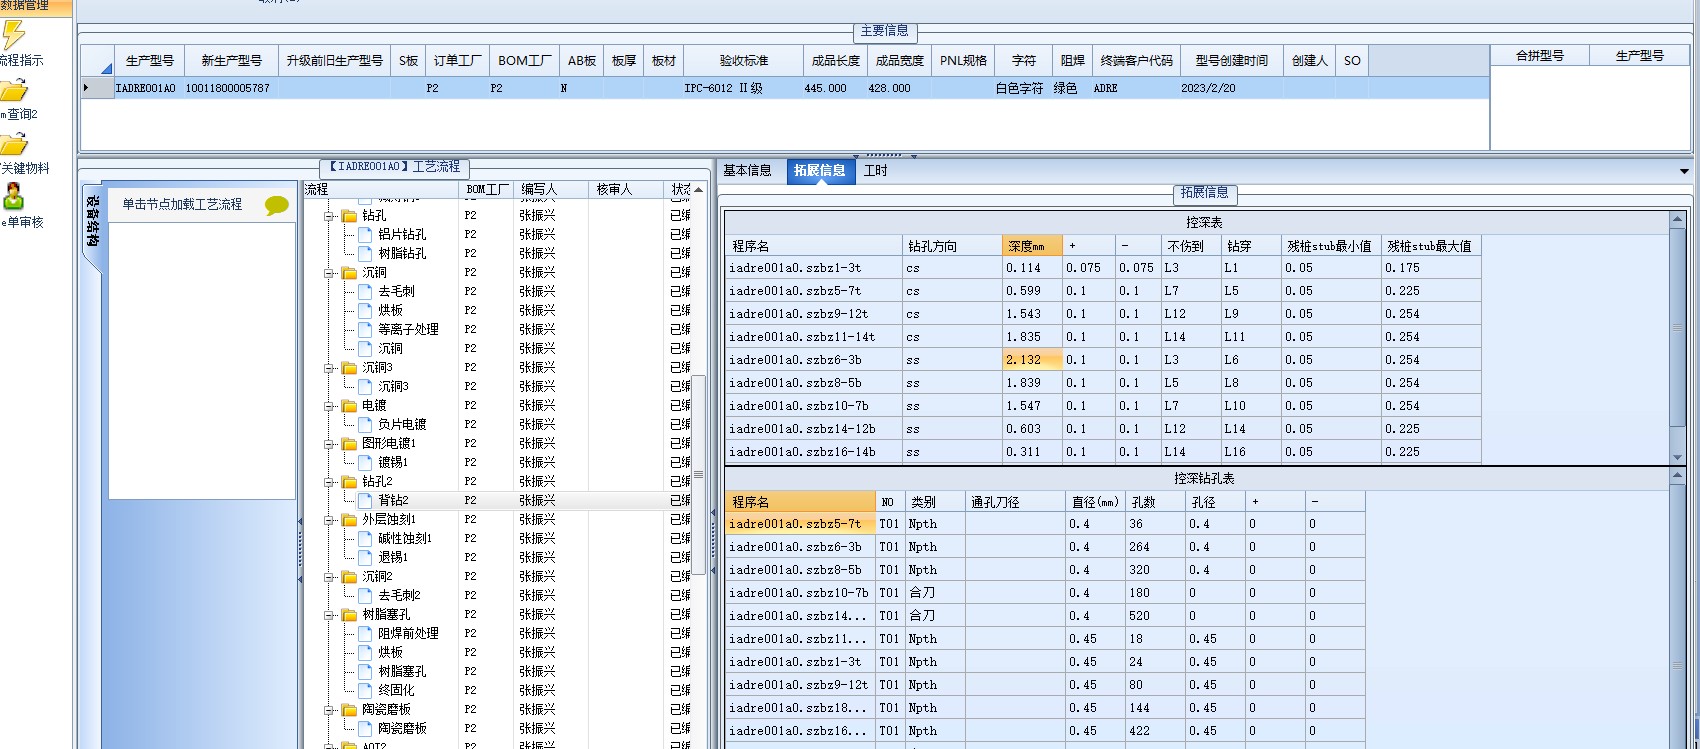
Task: Collapse the 沉铜 tree node
Action: click(x=328, y=273)
